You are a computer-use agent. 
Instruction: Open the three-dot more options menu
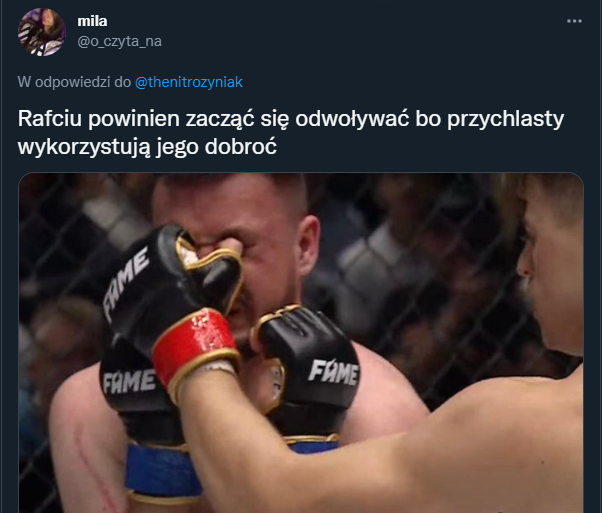pyautogui.click(x=574, y=21)
